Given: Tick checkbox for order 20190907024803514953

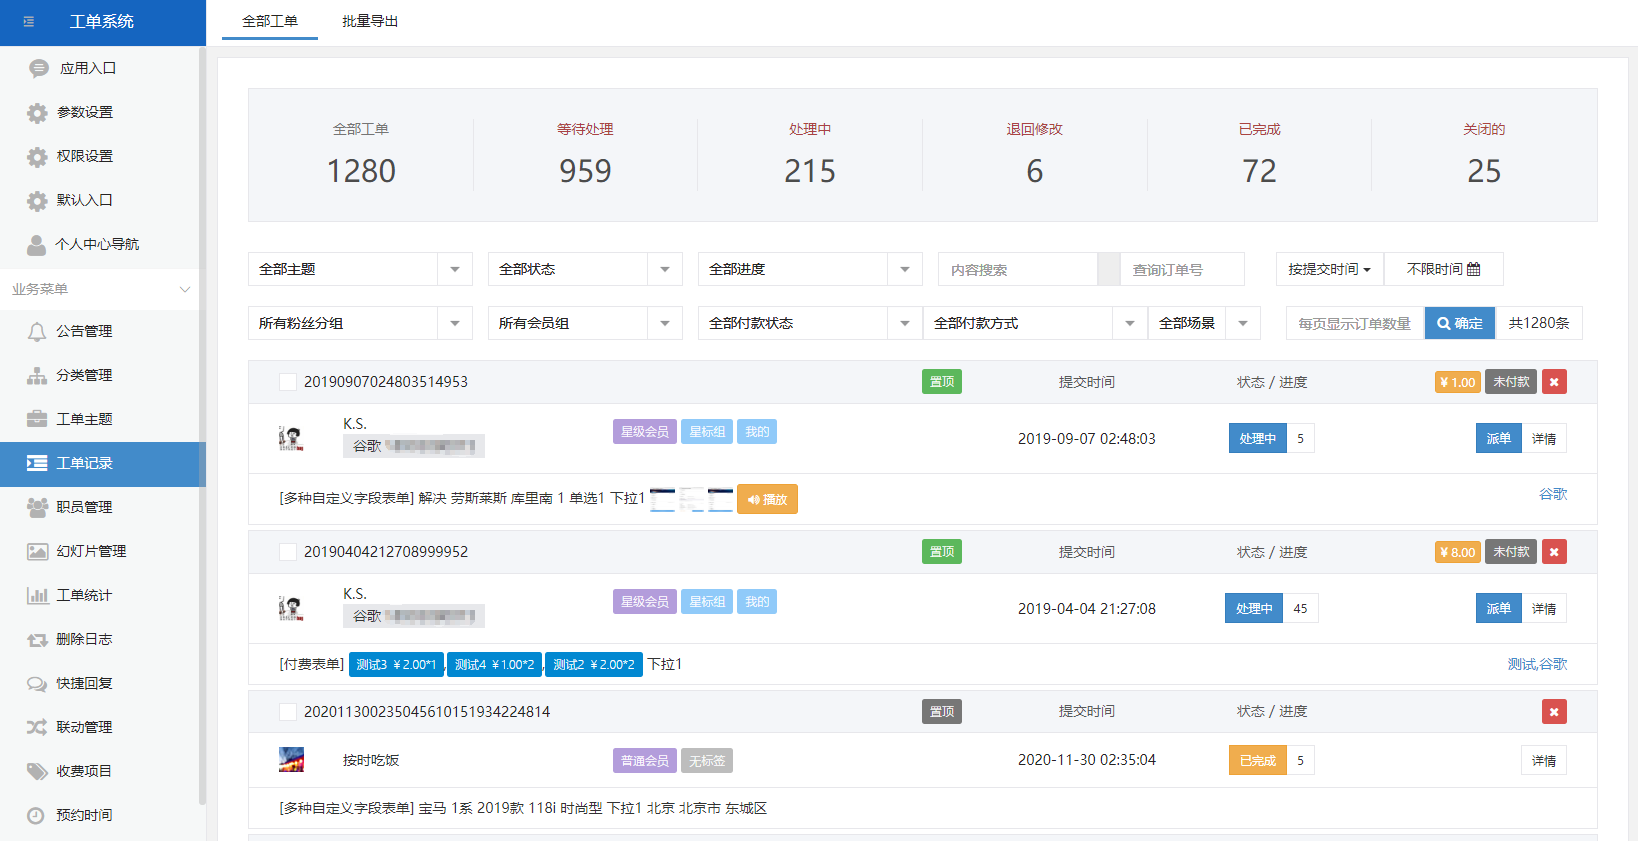Looking at the screenshot, I should (288, 382).
